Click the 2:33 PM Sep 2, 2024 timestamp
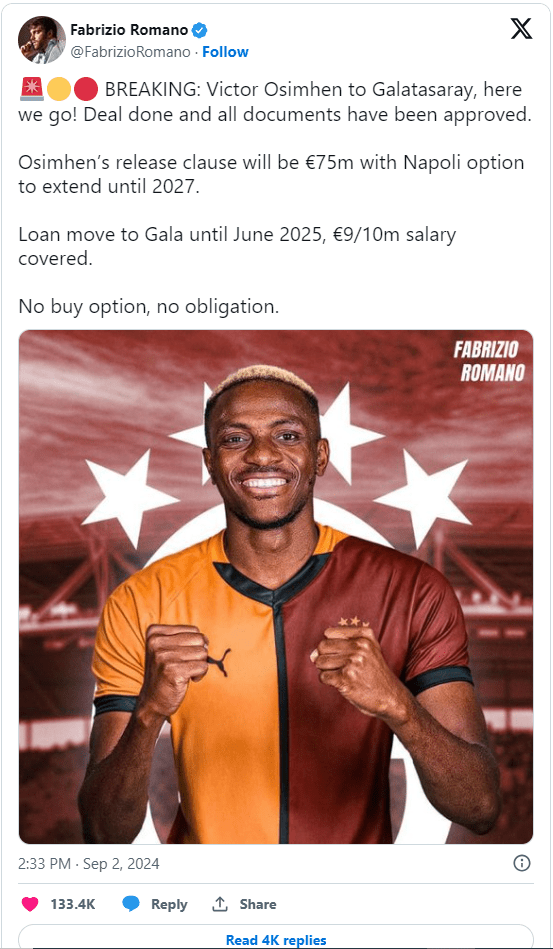The height and width of the screenshot is (949, 553). point(89,863)
